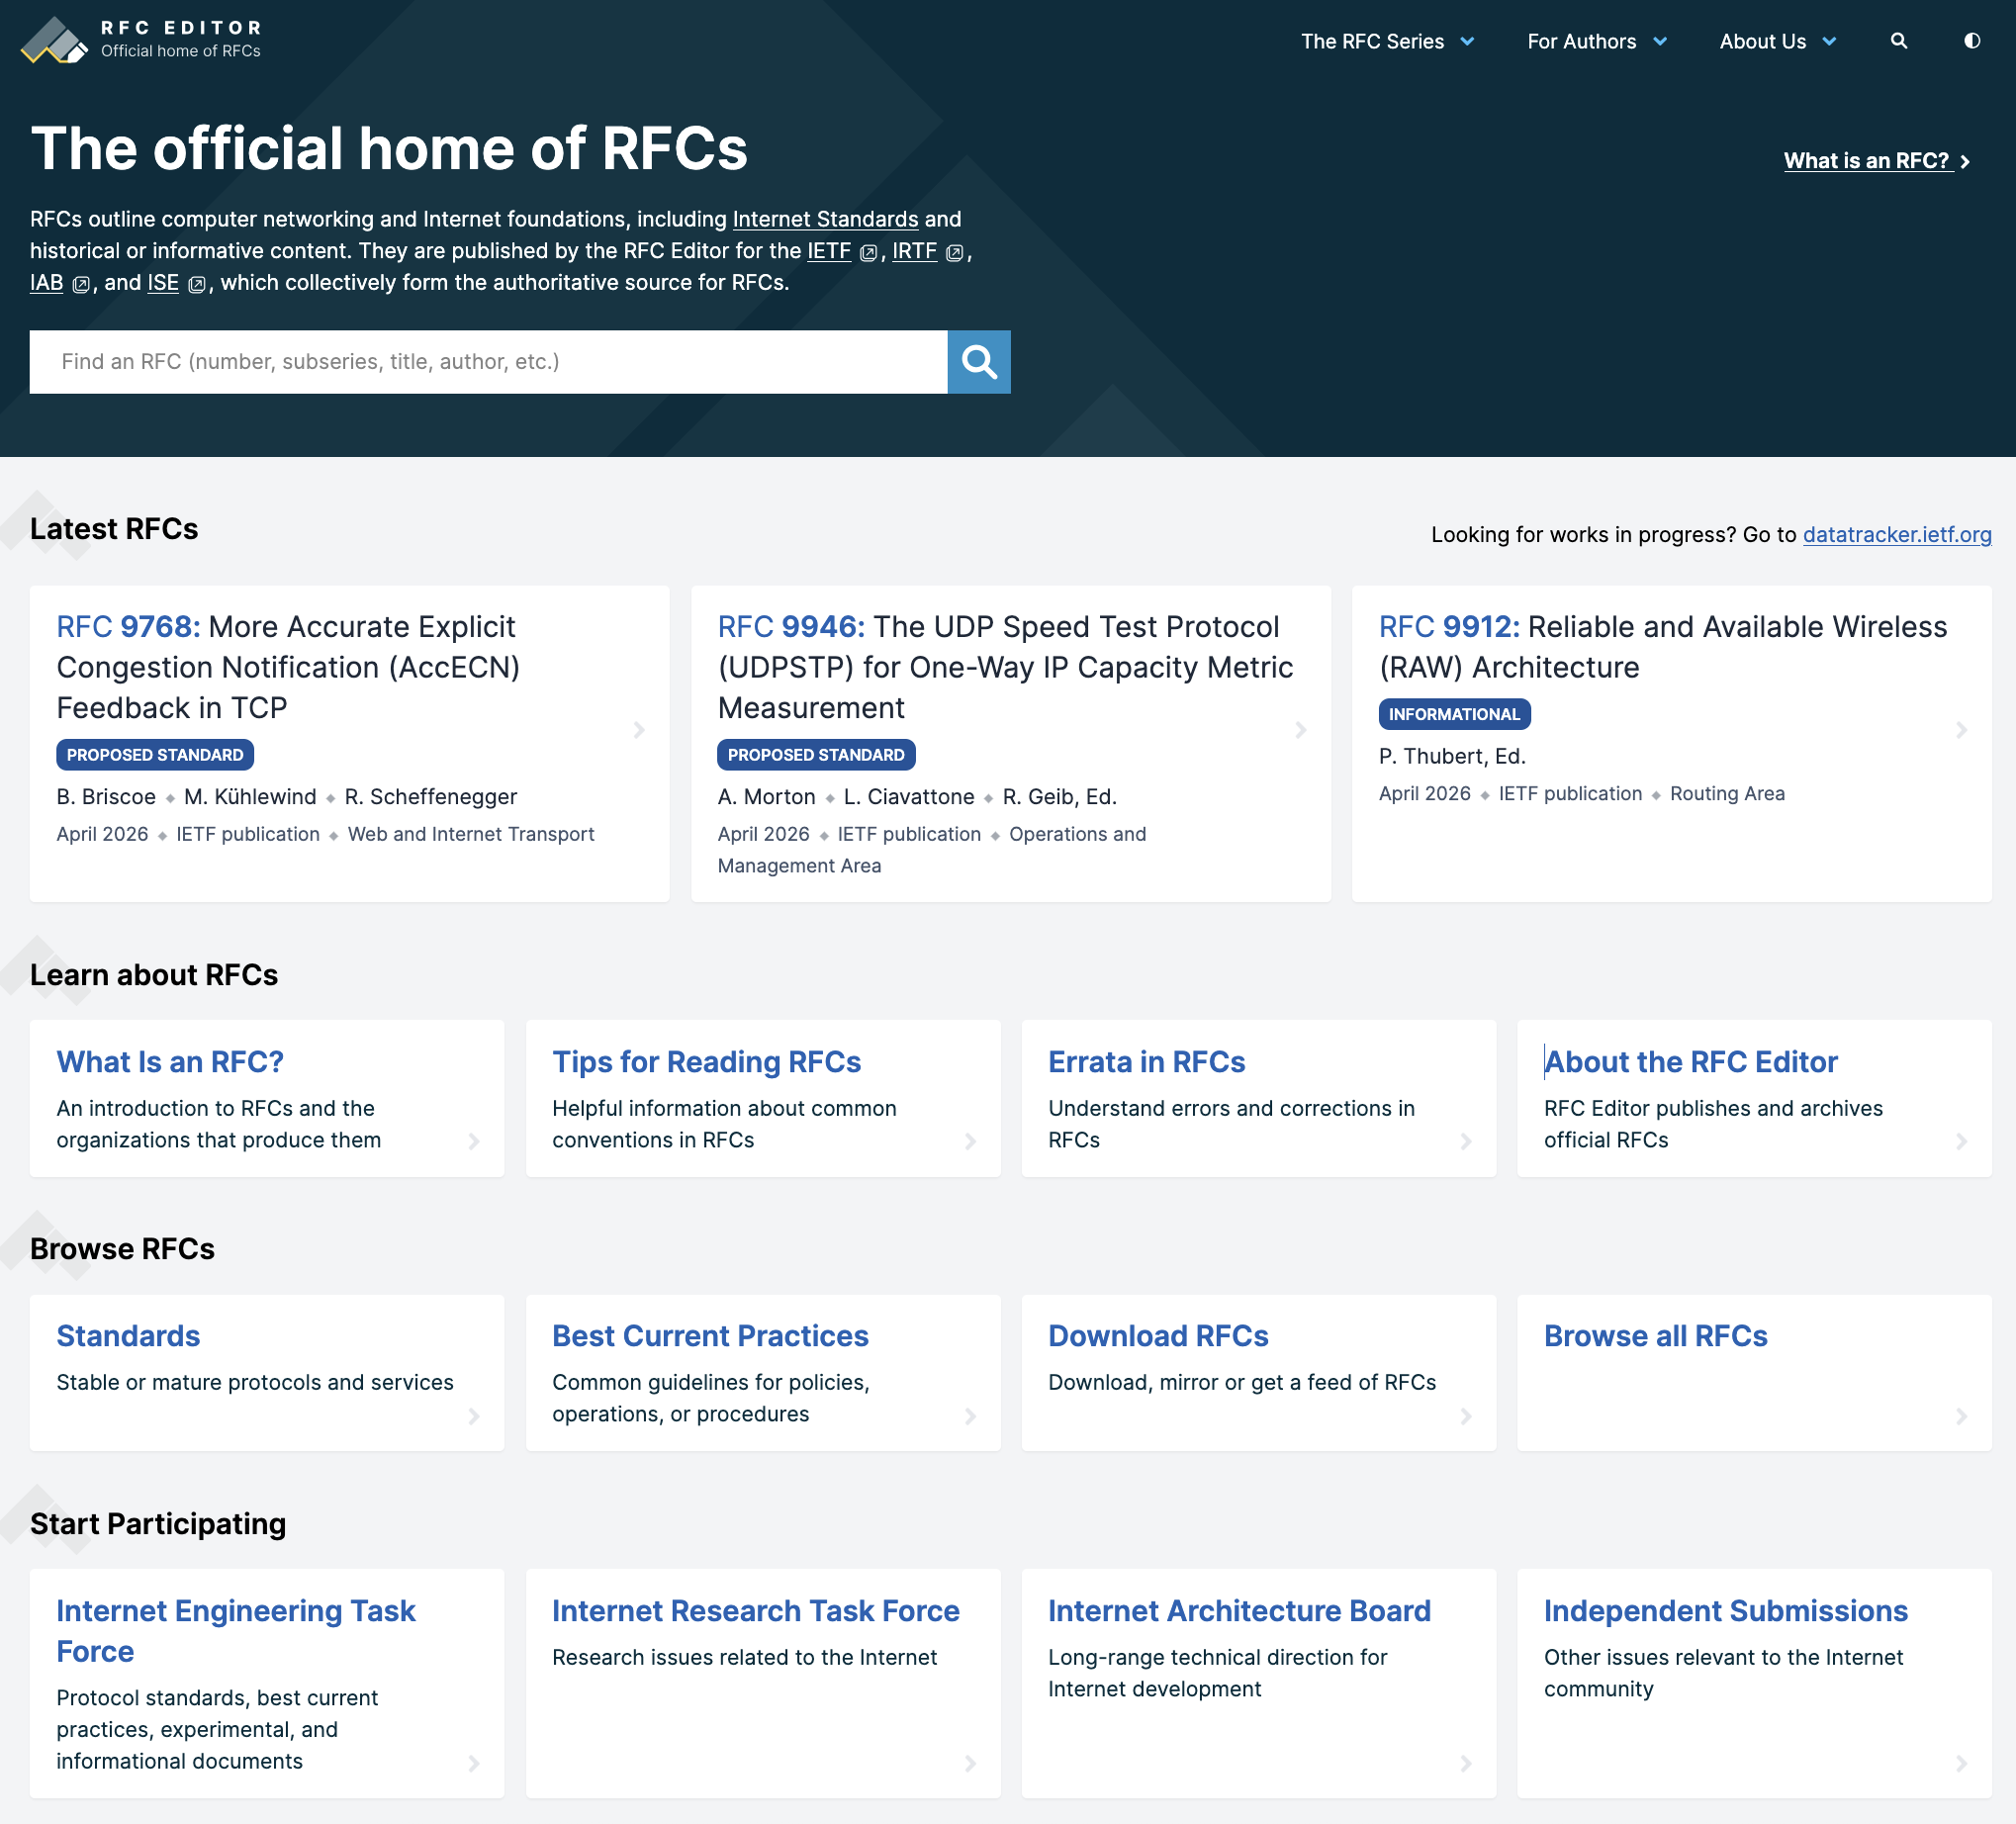Click arrow on About the RFC Editor card
The width and height of the screenshot is (2016, 1824).
coord(1962,1141)
